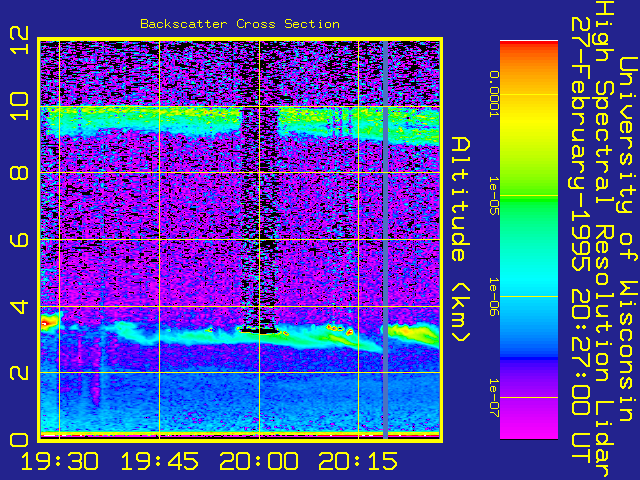Click the 1e-07 colorbar label
640x480 pixels.
pos(494,398)
